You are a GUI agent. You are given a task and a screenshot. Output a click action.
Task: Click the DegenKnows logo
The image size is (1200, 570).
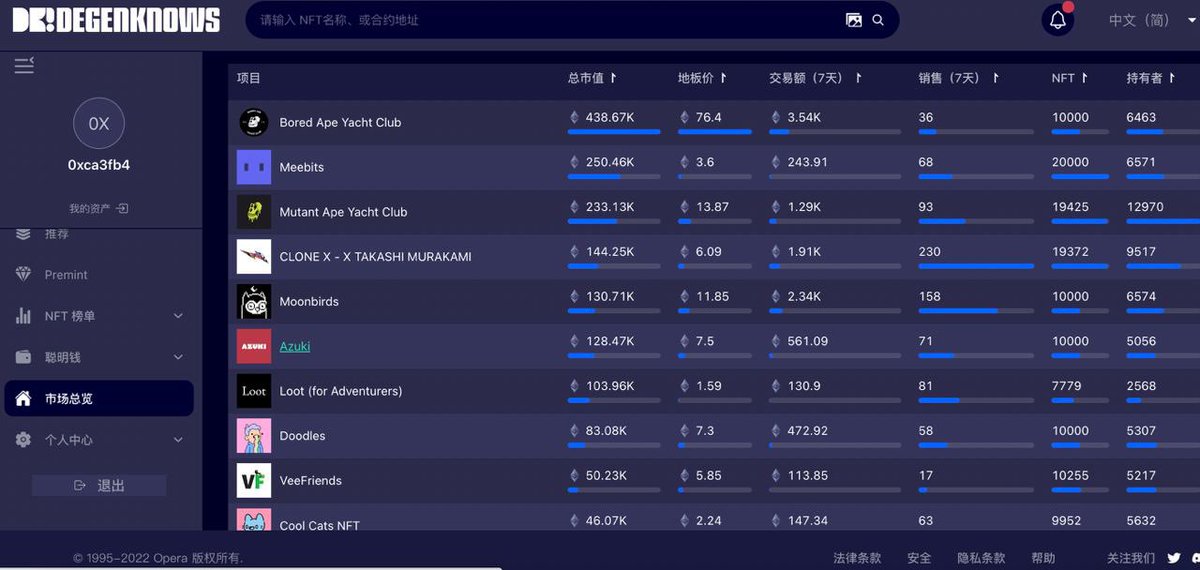[116, 19]
